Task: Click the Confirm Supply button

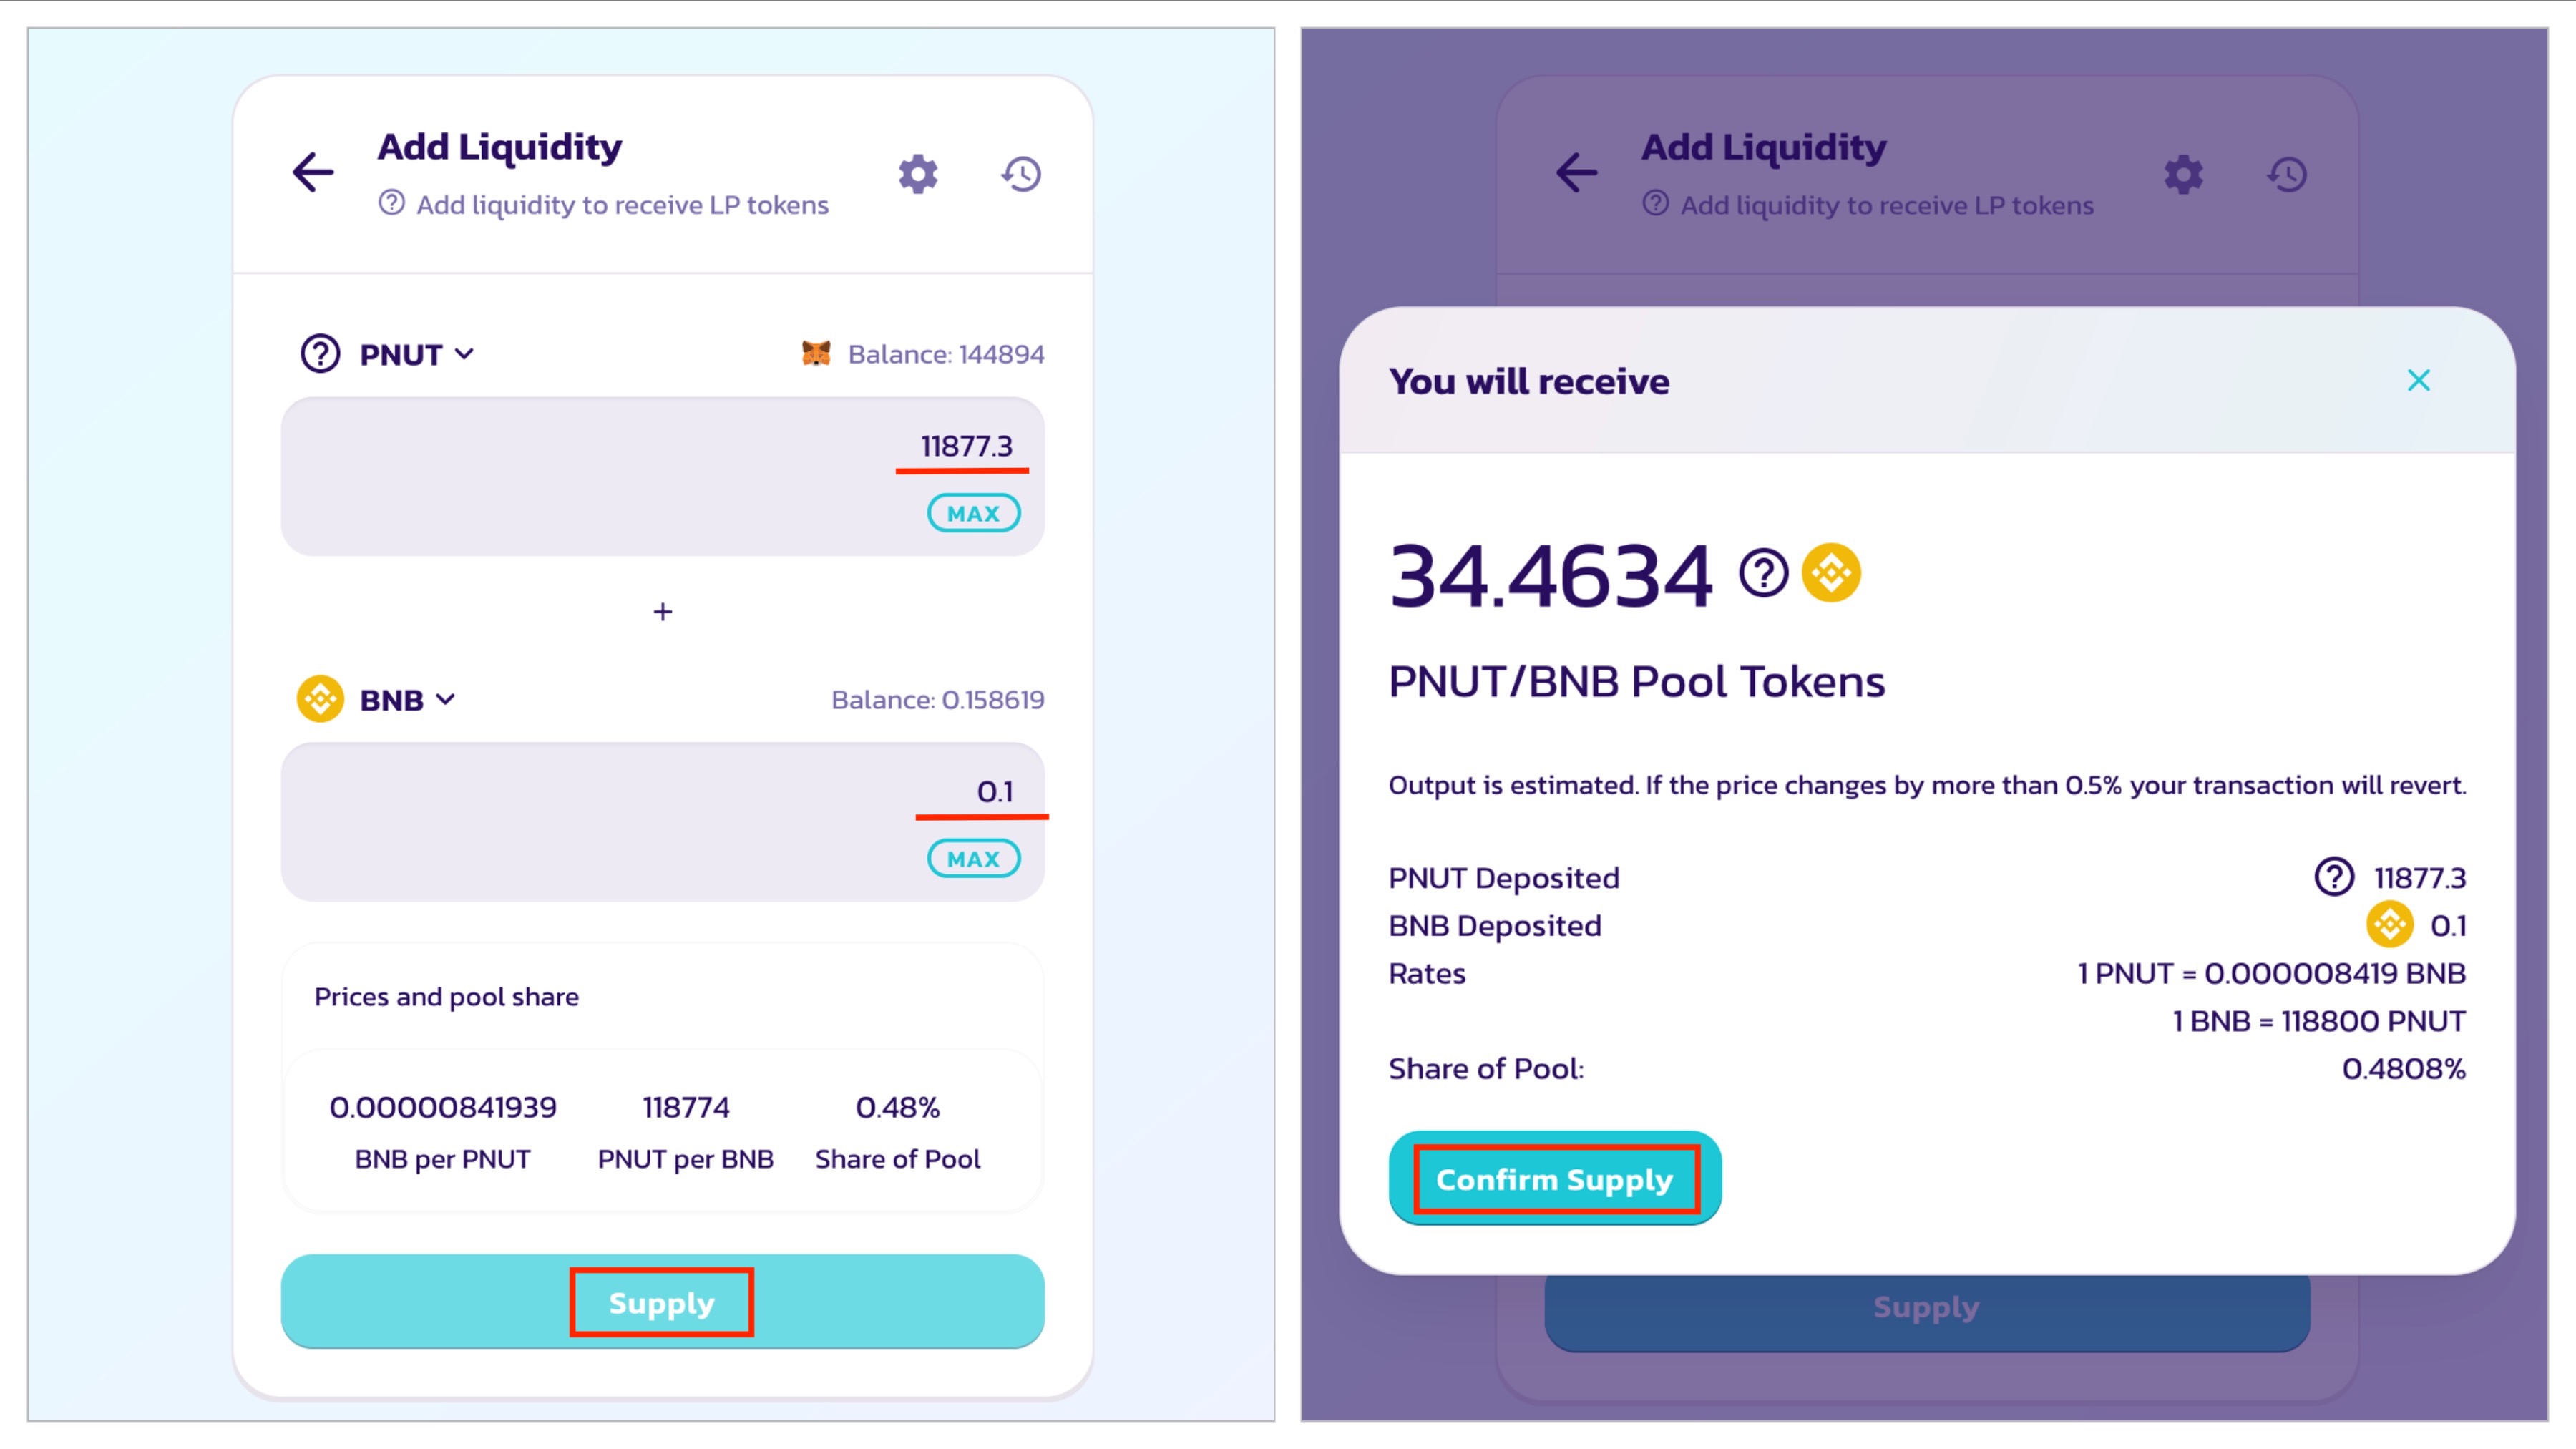Action: coord(1555,1178)
